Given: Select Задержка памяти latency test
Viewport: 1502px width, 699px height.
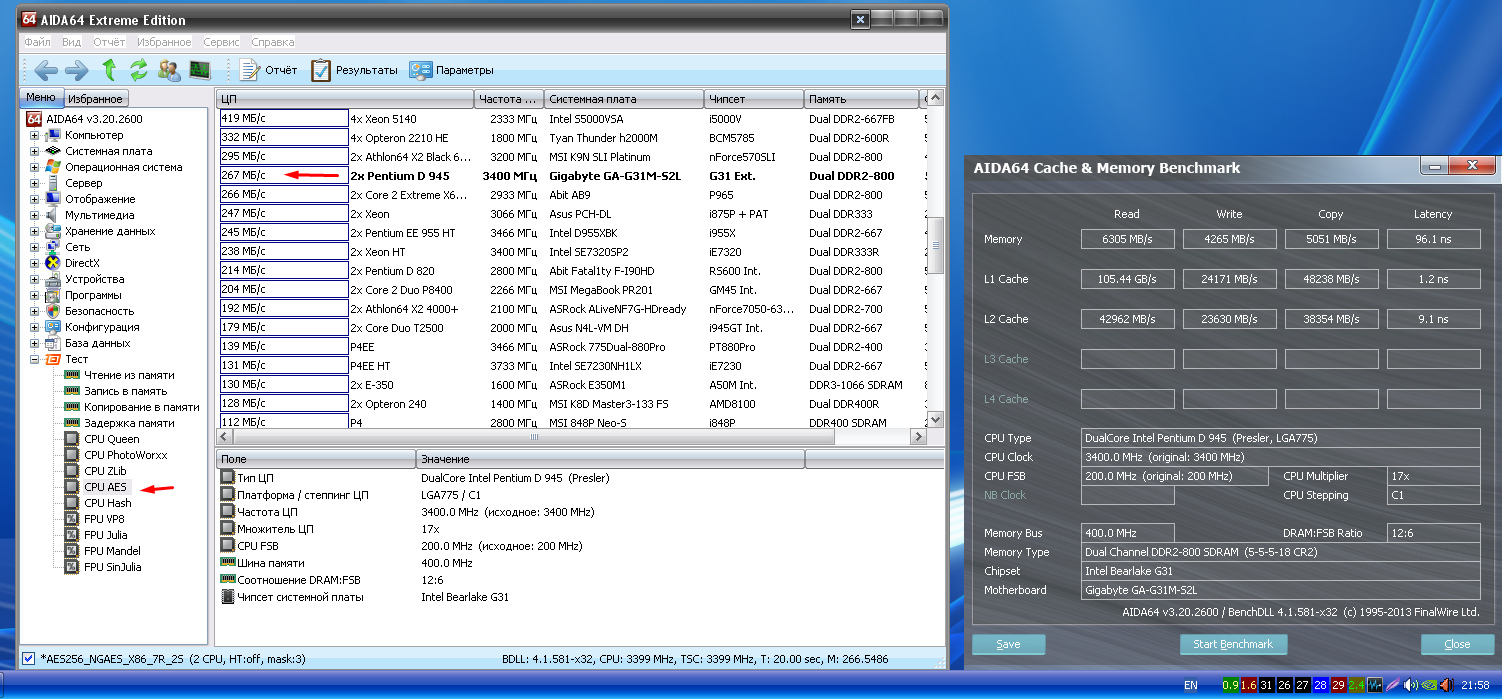Looking at the screenshot, I should [x=130, y=423].
